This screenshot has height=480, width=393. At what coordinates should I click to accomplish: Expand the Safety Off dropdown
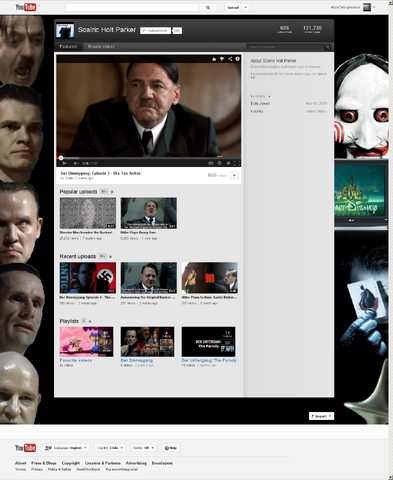(x=144, y=448)
